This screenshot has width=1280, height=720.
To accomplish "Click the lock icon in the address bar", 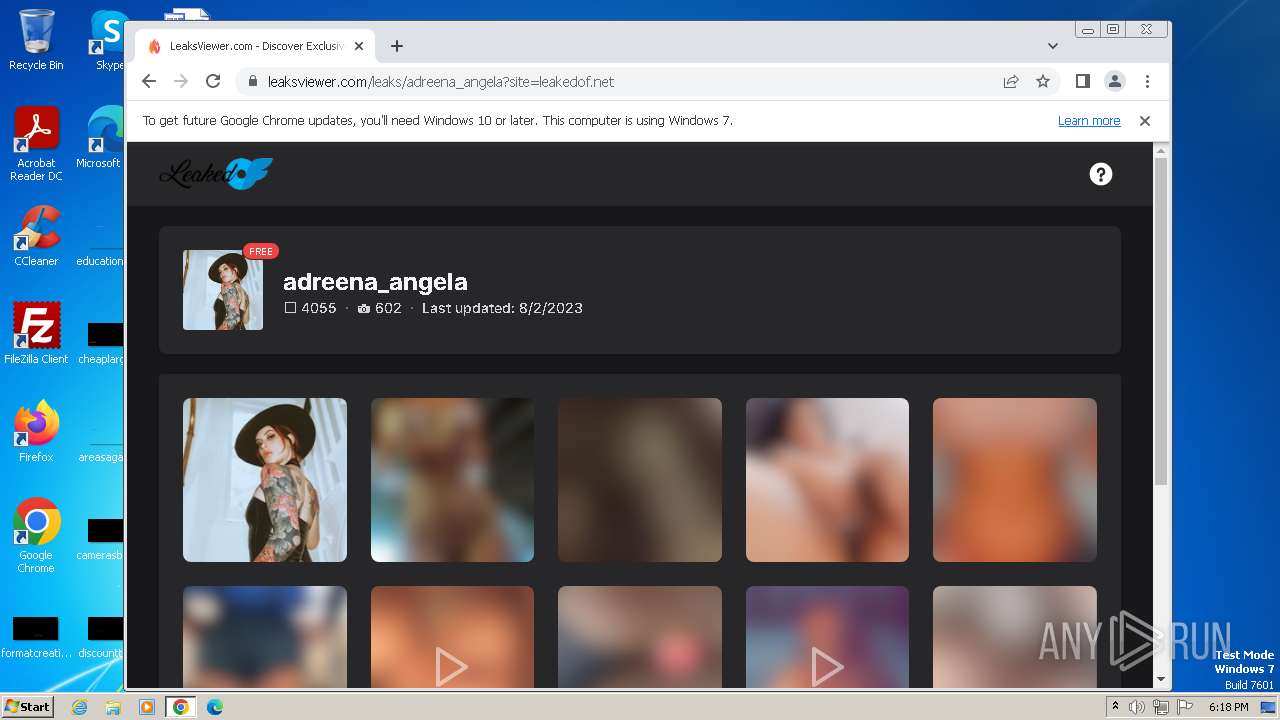I will click(x=253, y=82).
